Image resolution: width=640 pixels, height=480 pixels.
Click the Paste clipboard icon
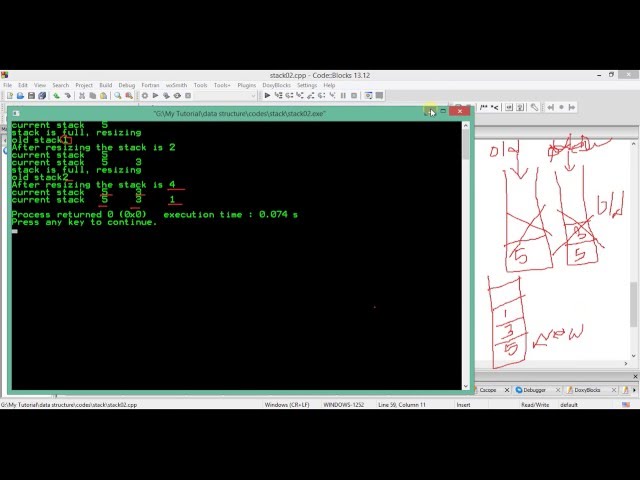pyautogui.click(x=104, y=96)
